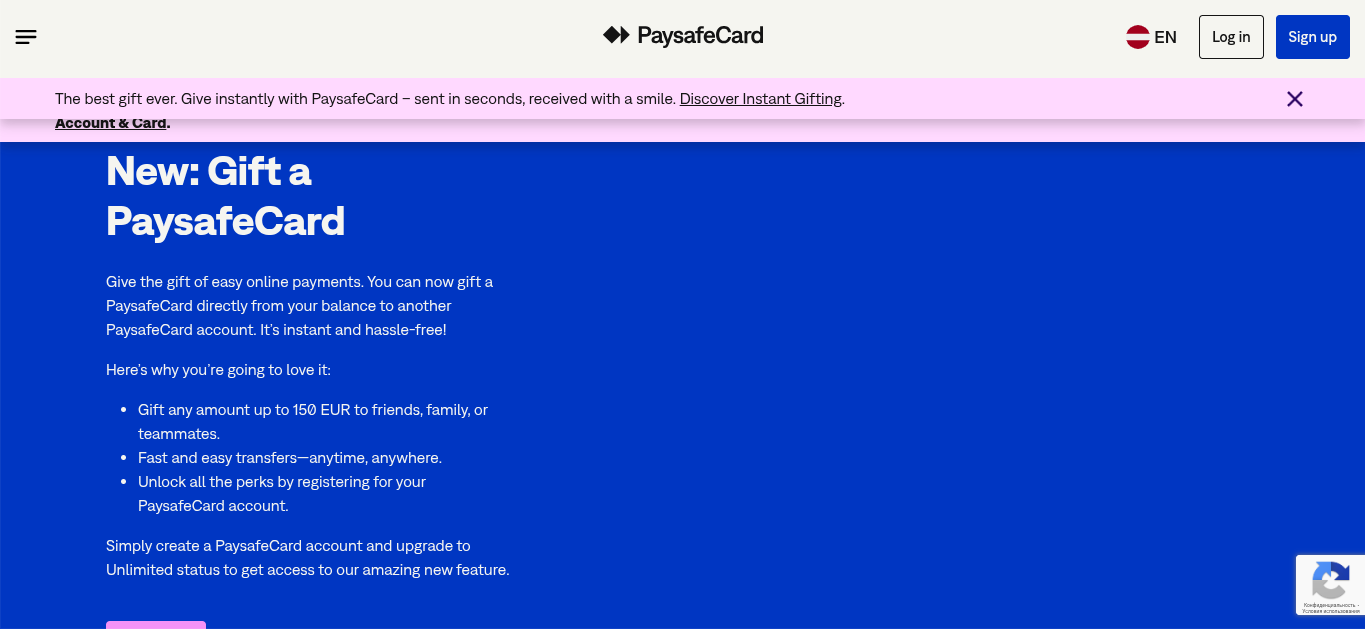Open the hamburger navigation menu
The height and width of the screenshot is (629, 1365).
point(26,37)
